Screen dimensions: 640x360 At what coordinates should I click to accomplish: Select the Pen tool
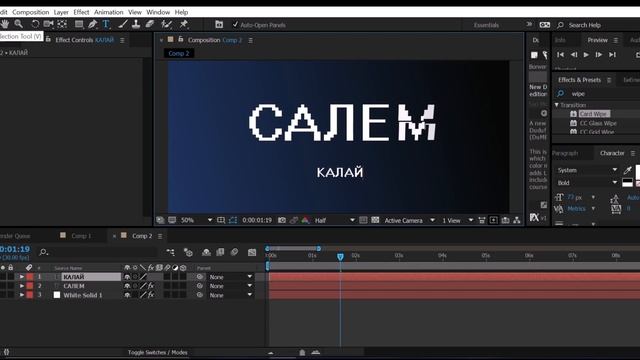point(93,24)
